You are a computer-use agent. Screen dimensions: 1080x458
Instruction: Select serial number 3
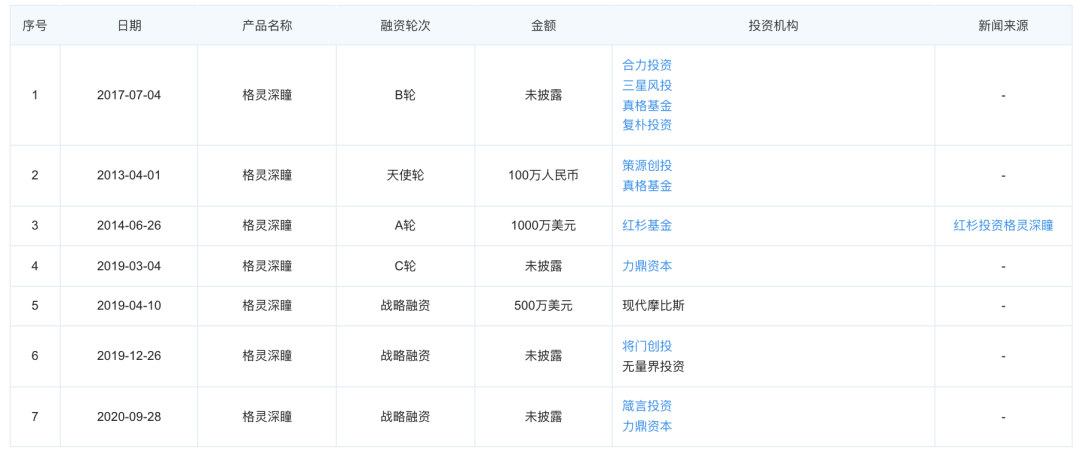click(35, 225)
